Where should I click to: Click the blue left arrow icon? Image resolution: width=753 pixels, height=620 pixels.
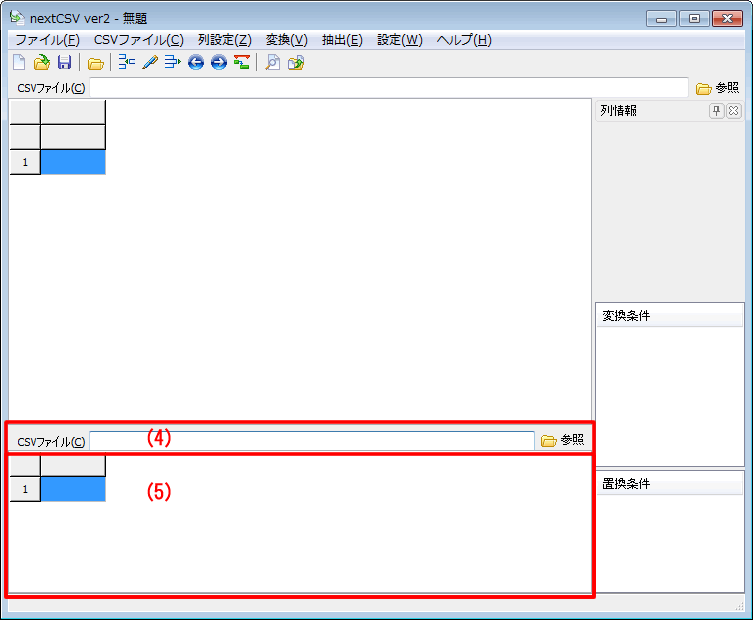pos(195,63)
